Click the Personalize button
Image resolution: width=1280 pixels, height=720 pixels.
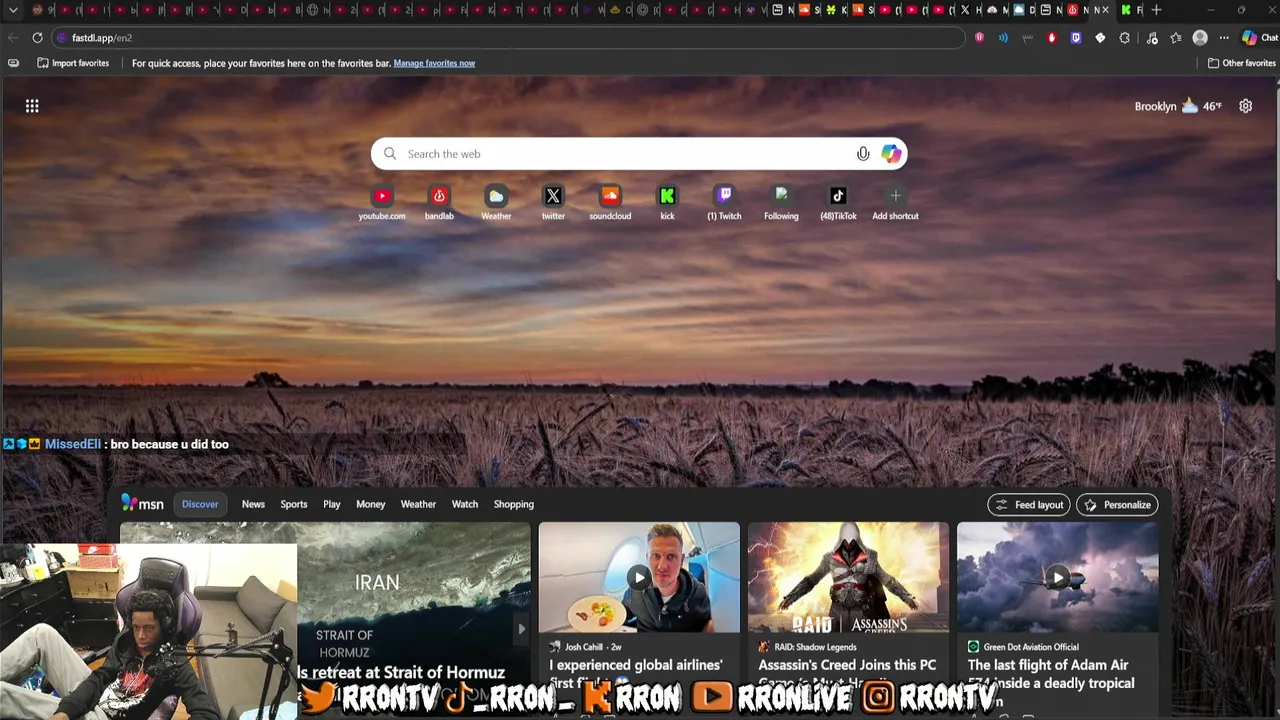[1117, 505]
